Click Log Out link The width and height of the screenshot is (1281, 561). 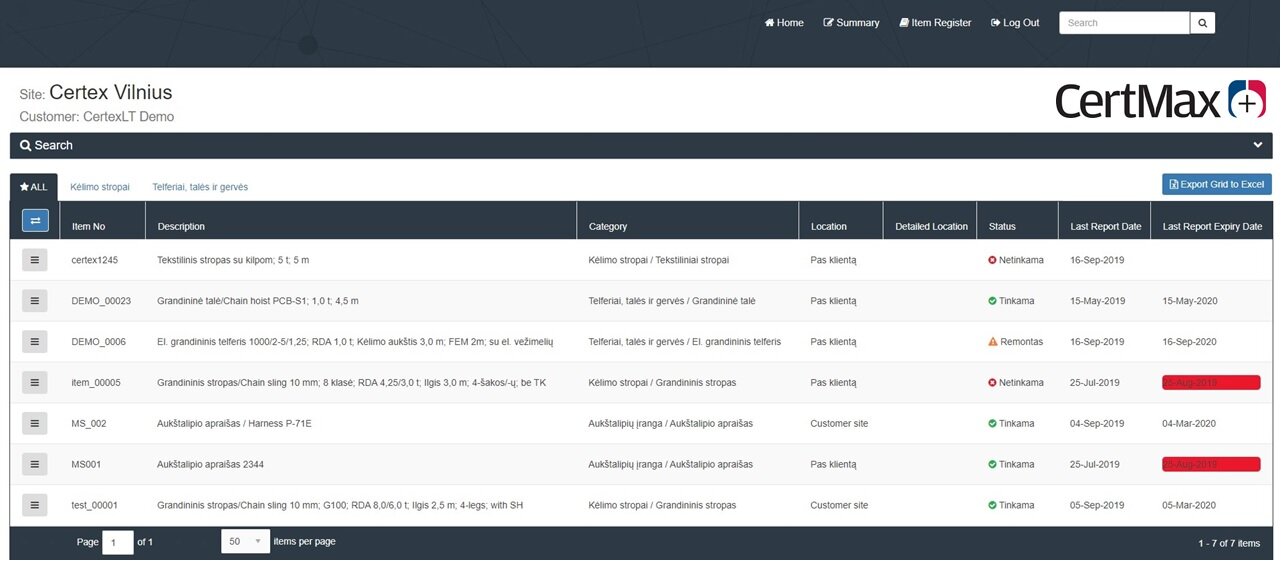(x=1015, y=23)
